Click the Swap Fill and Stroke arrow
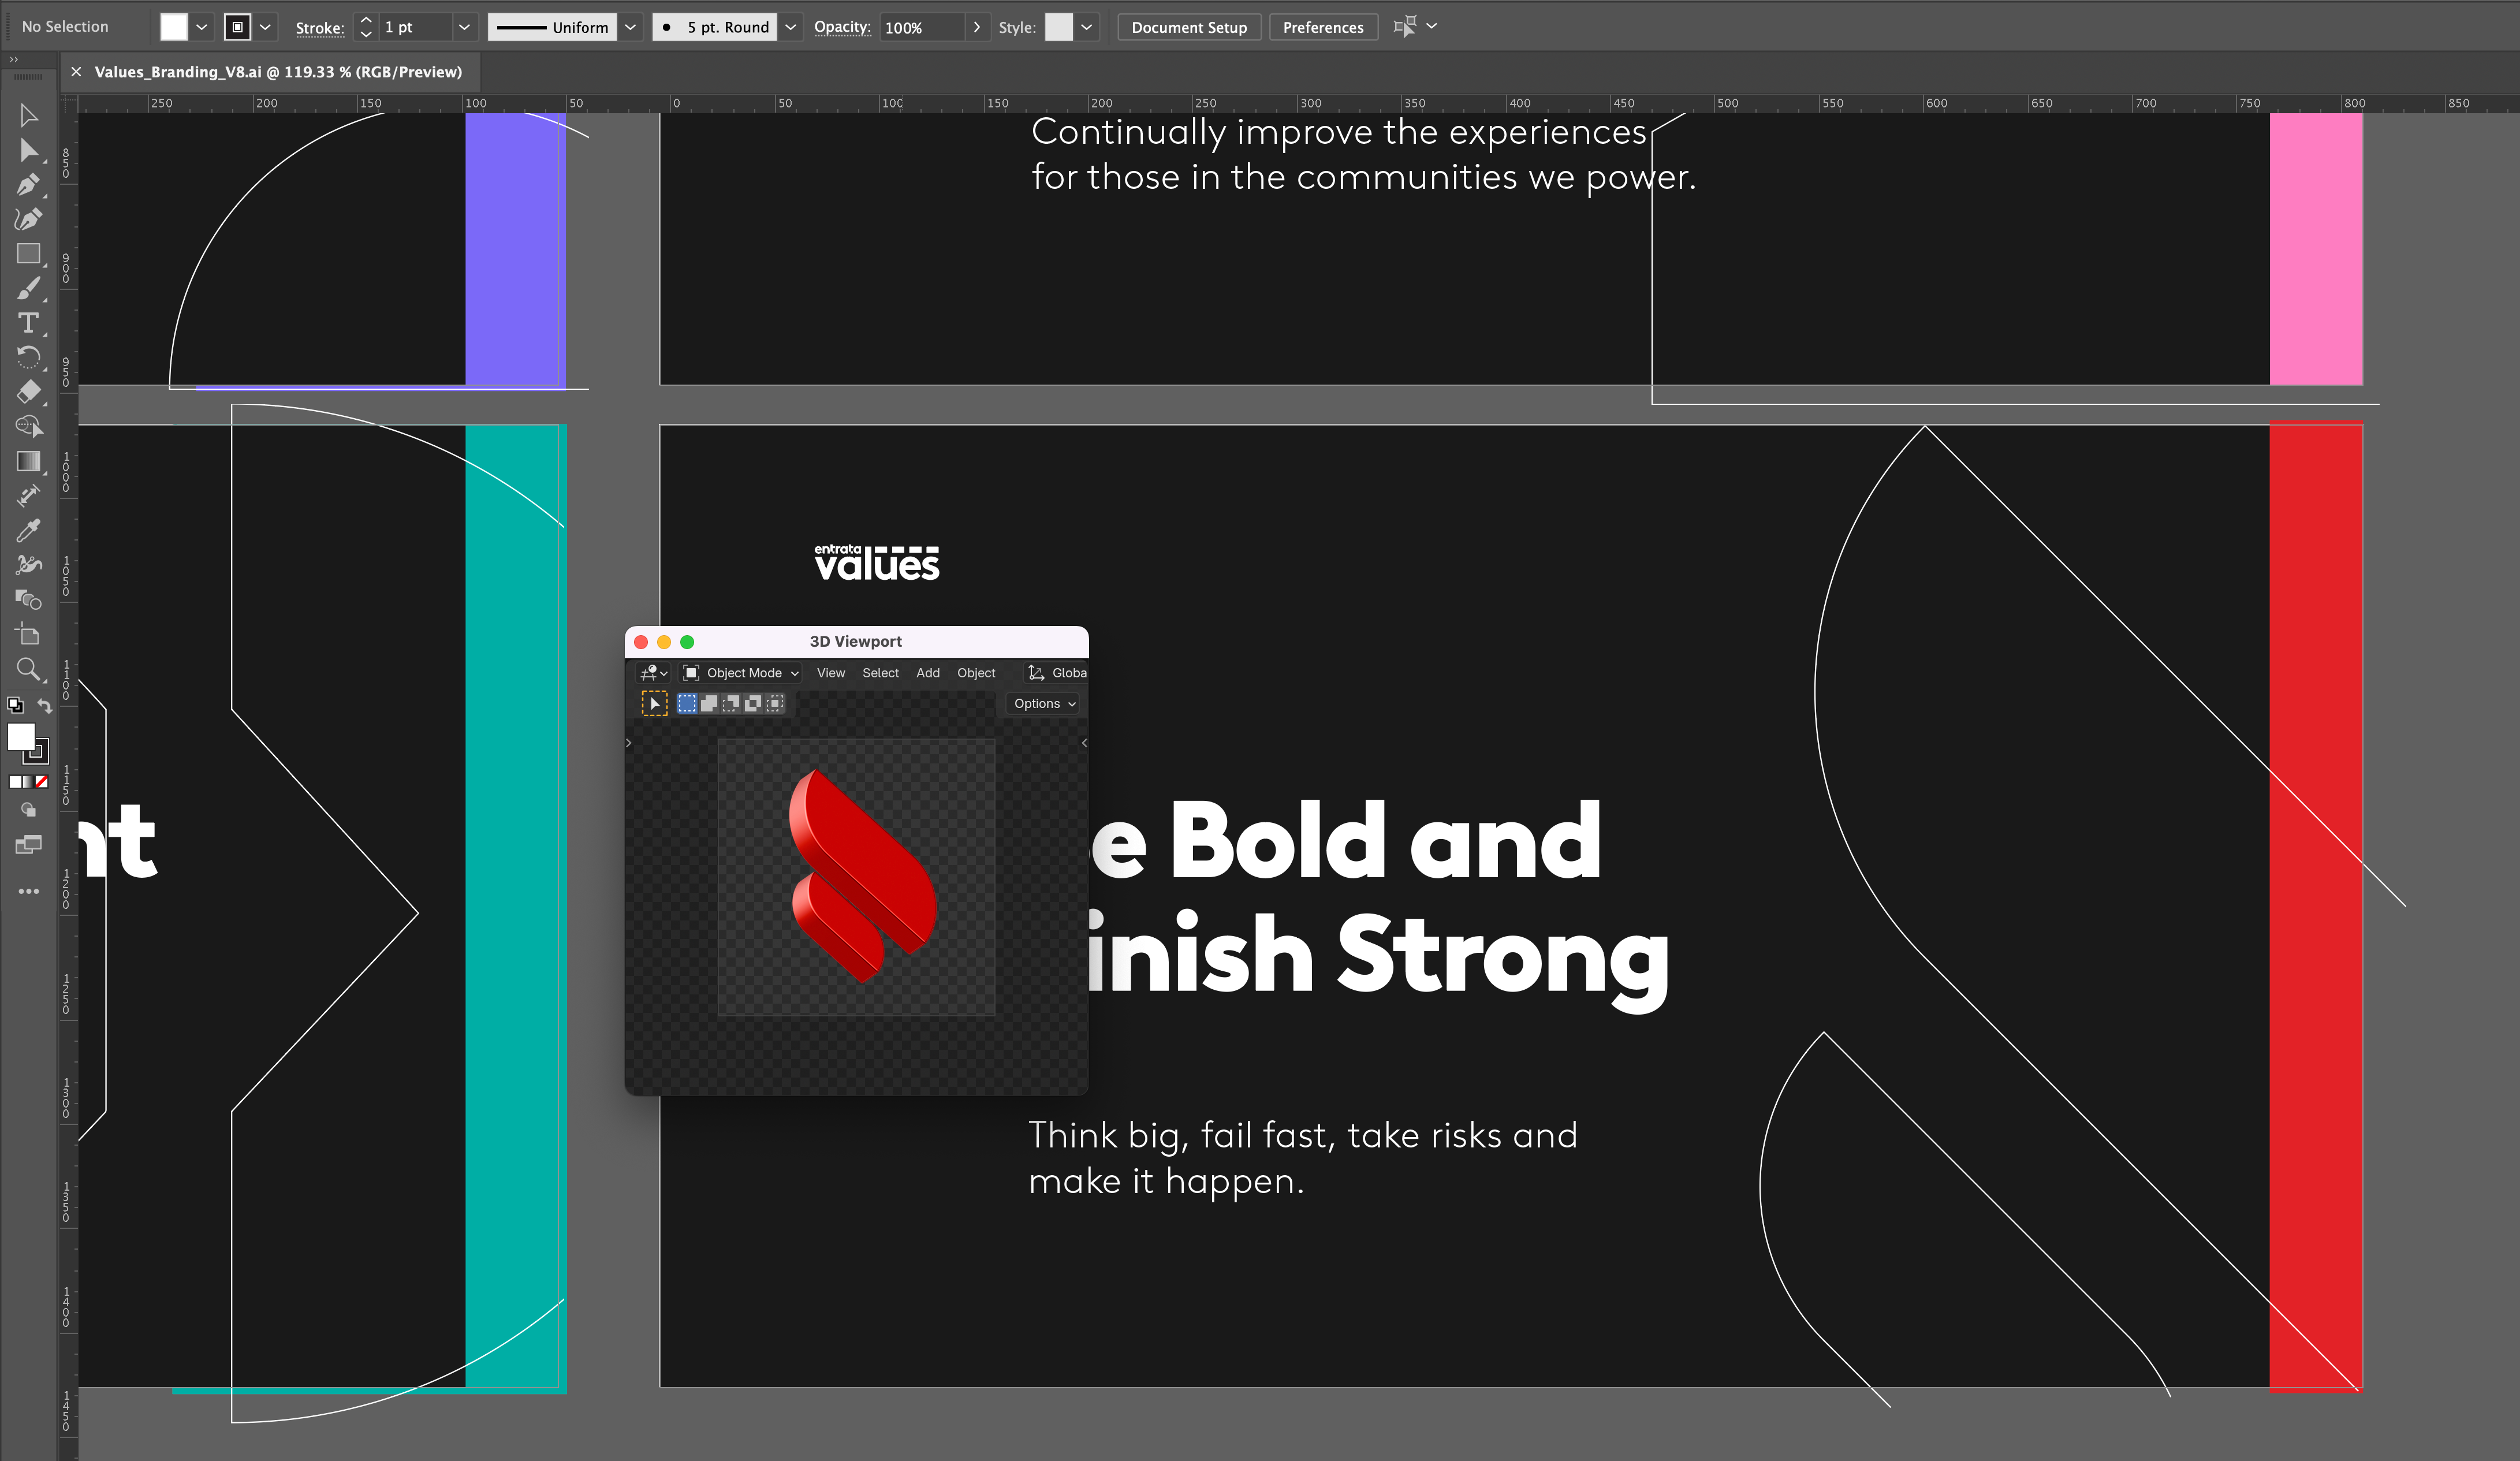Screen dimensions: 2520x1461 pyautogui.click(x=44, y=706)
